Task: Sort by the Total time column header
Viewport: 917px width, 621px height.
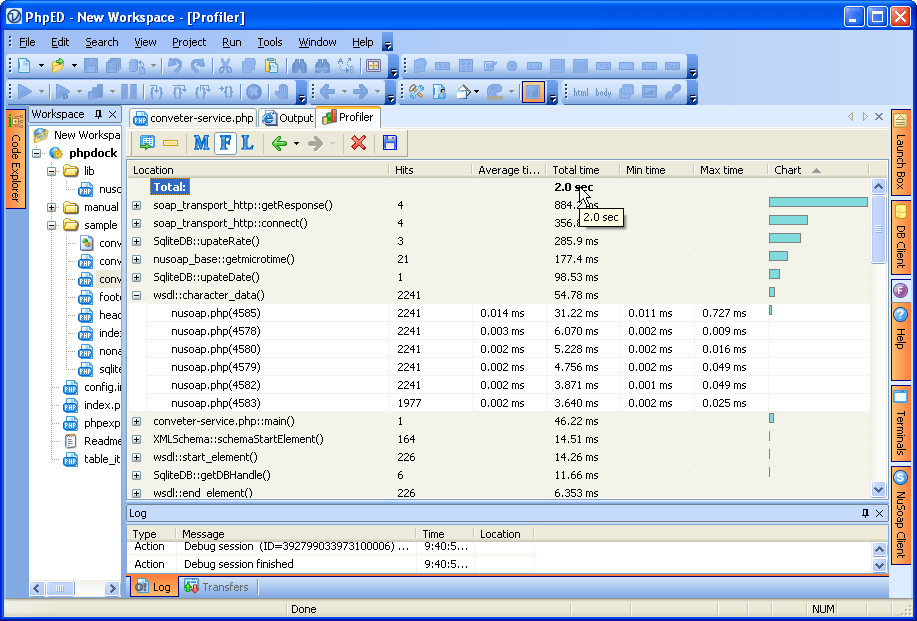Action: coord(582,170)
